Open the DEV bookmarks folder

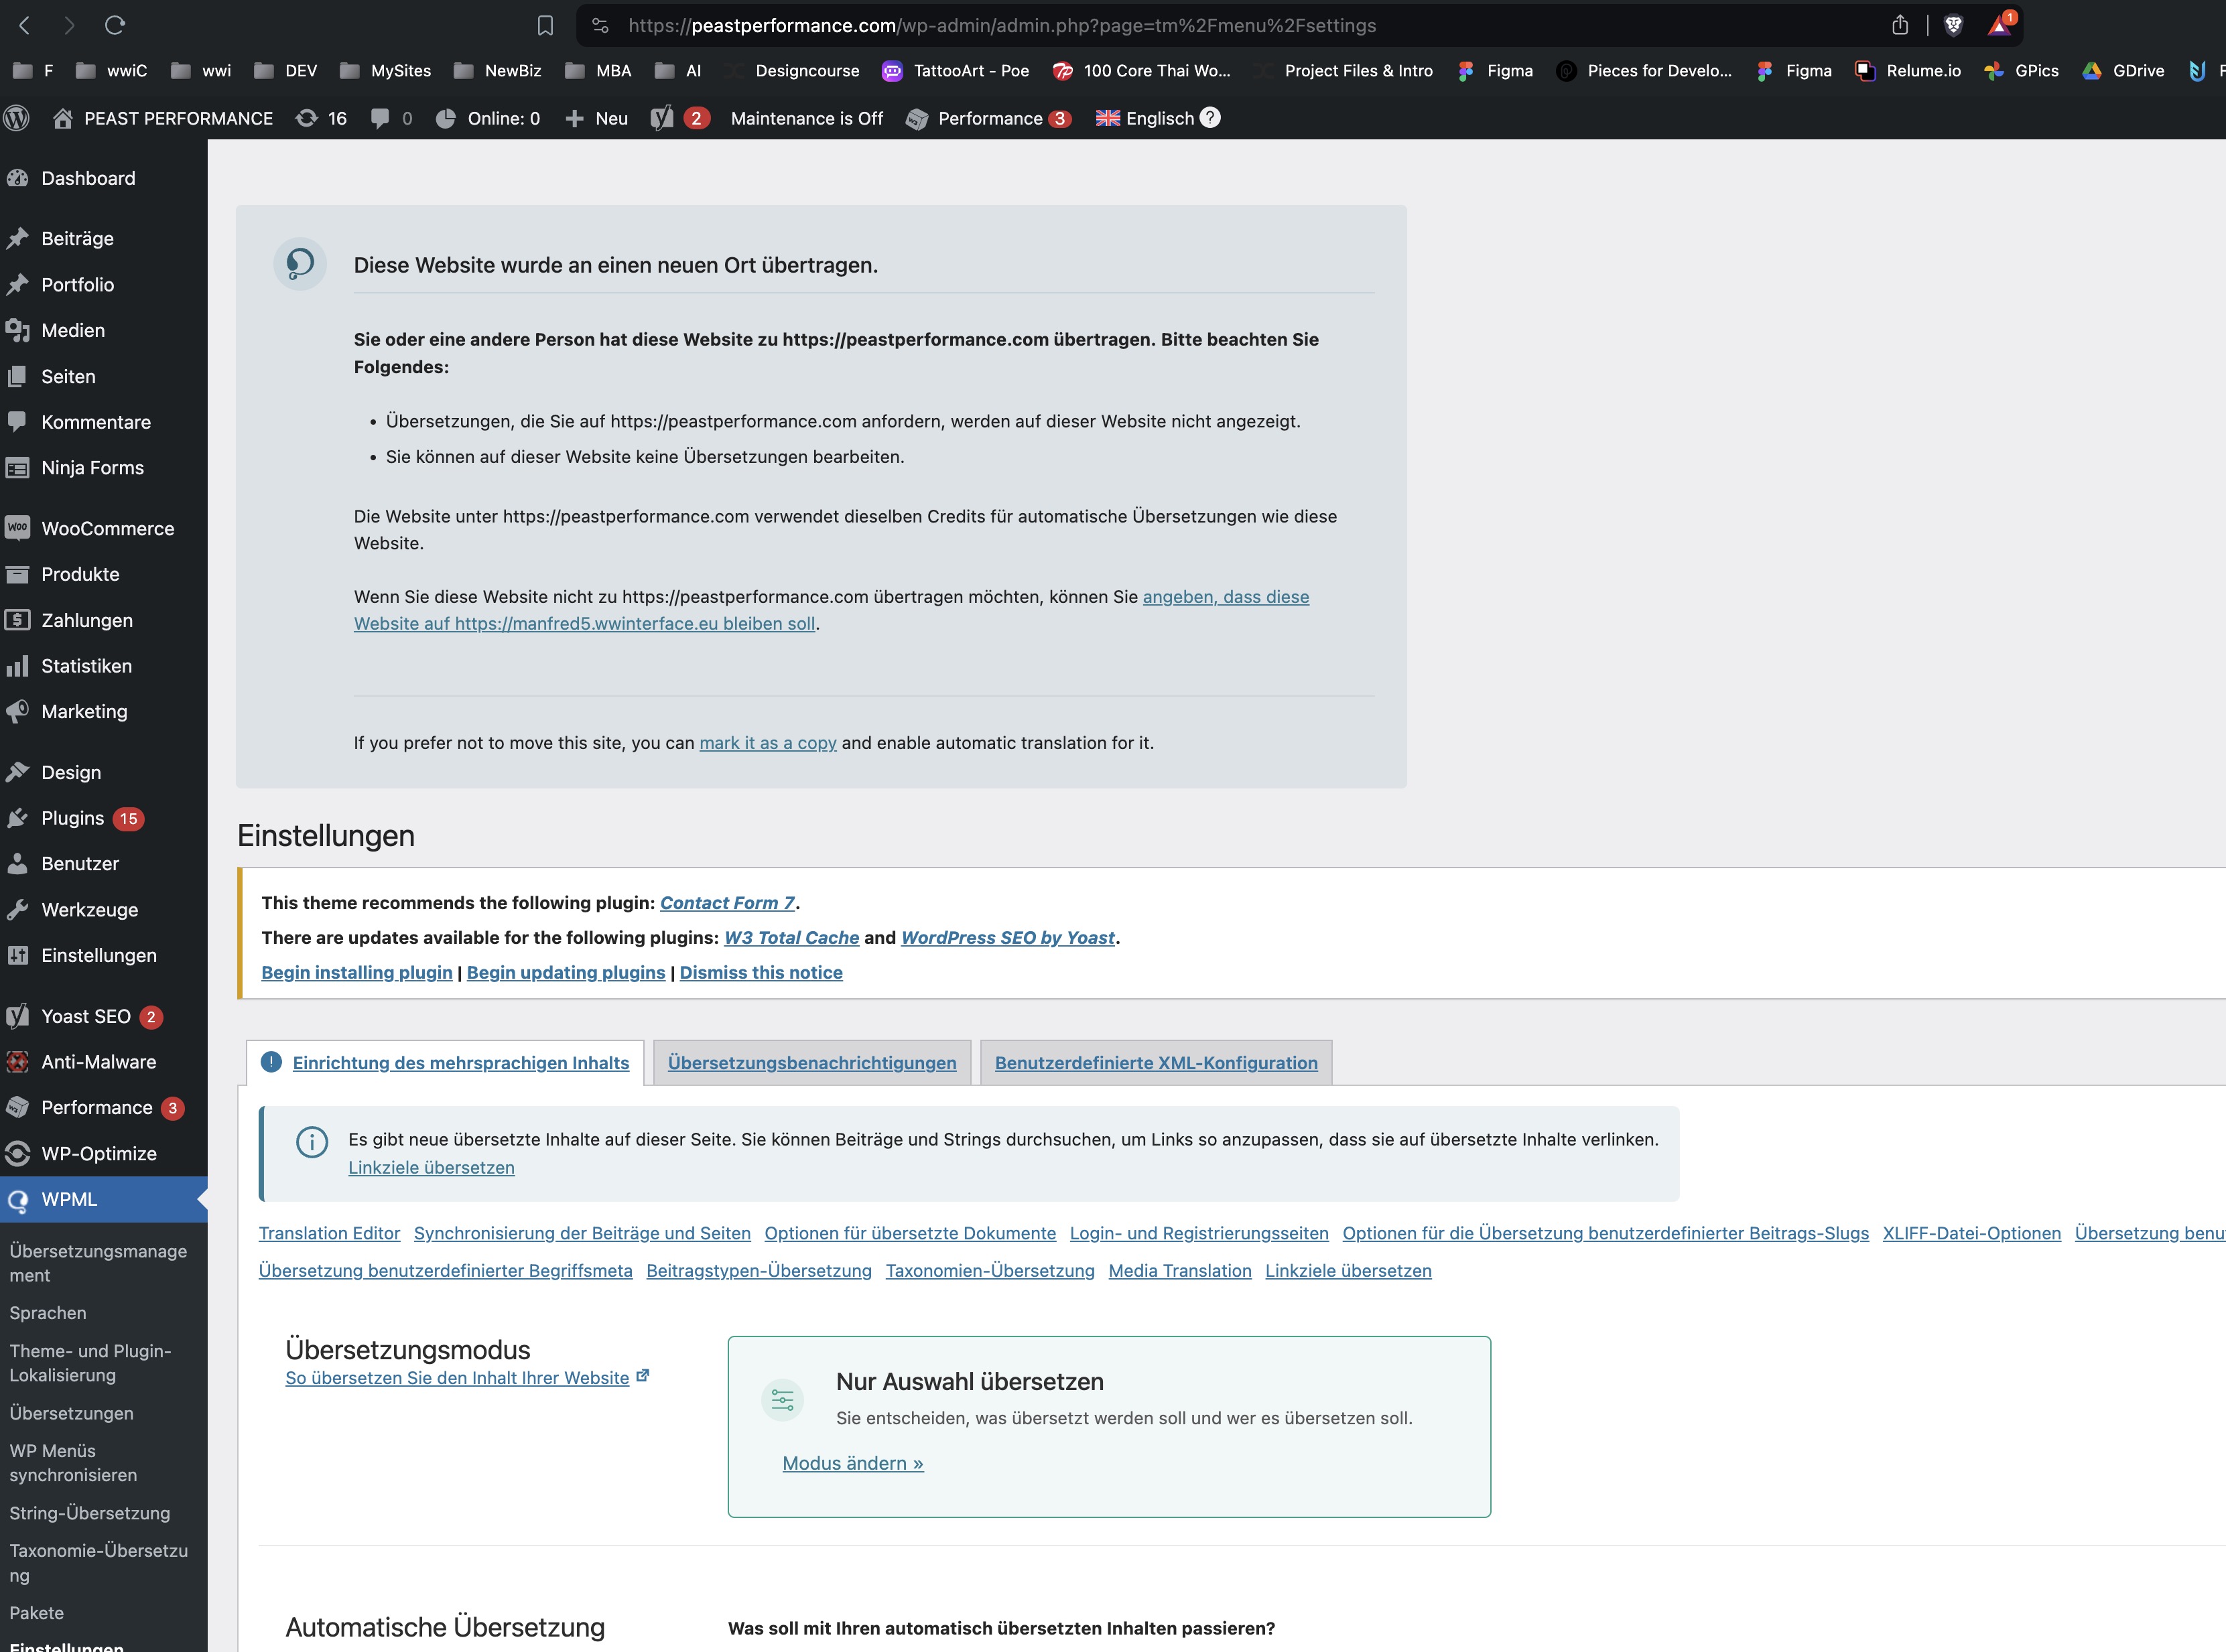click(285, 70)
